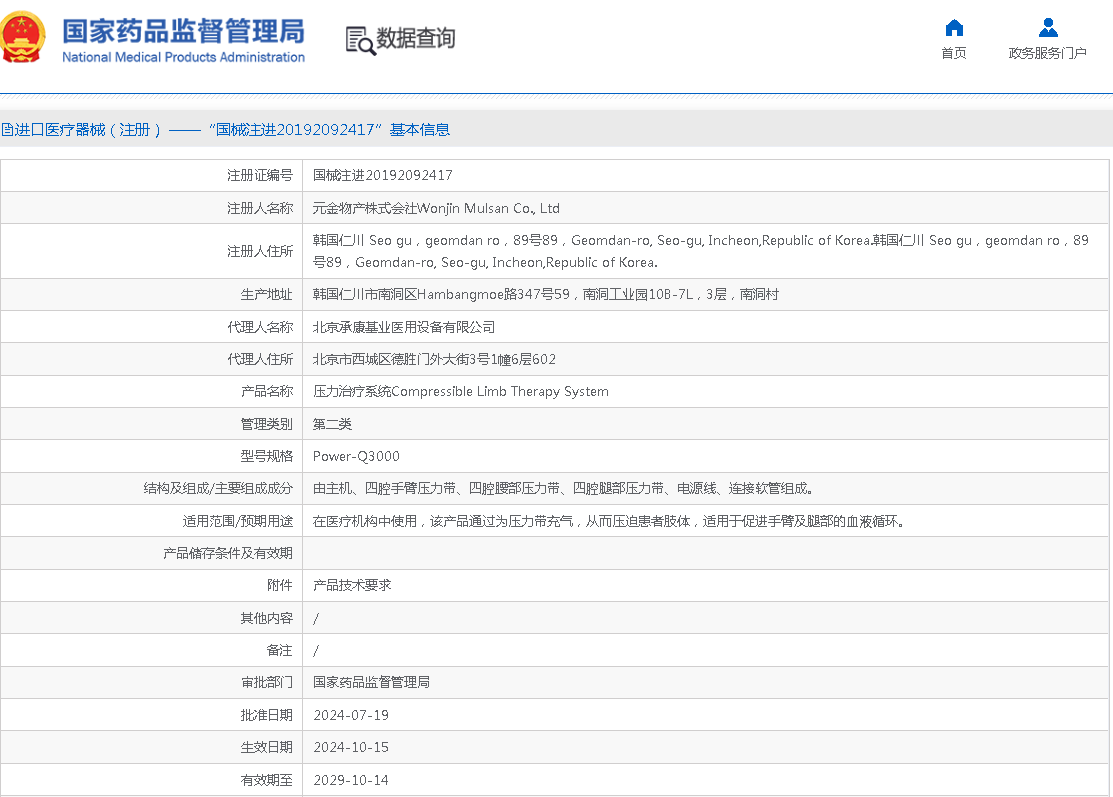
Task: Click the 数据查询 heading text
Action: (416, 39)
